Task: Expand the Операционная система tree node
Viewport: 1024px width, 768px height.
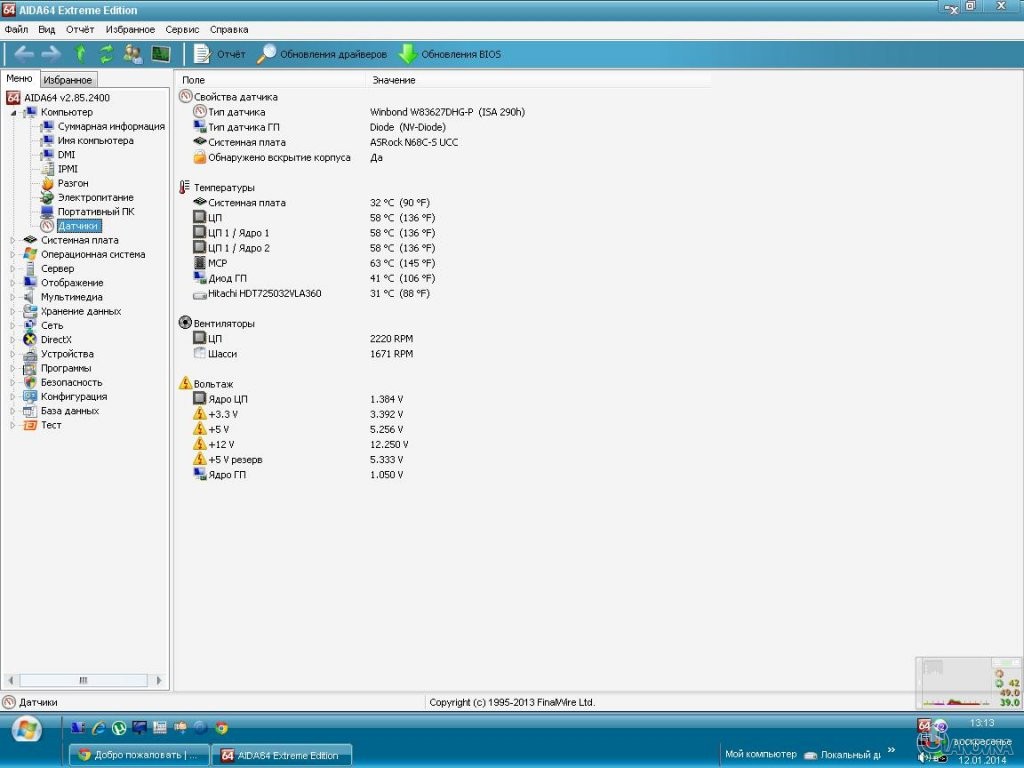Action: [13, 254]
